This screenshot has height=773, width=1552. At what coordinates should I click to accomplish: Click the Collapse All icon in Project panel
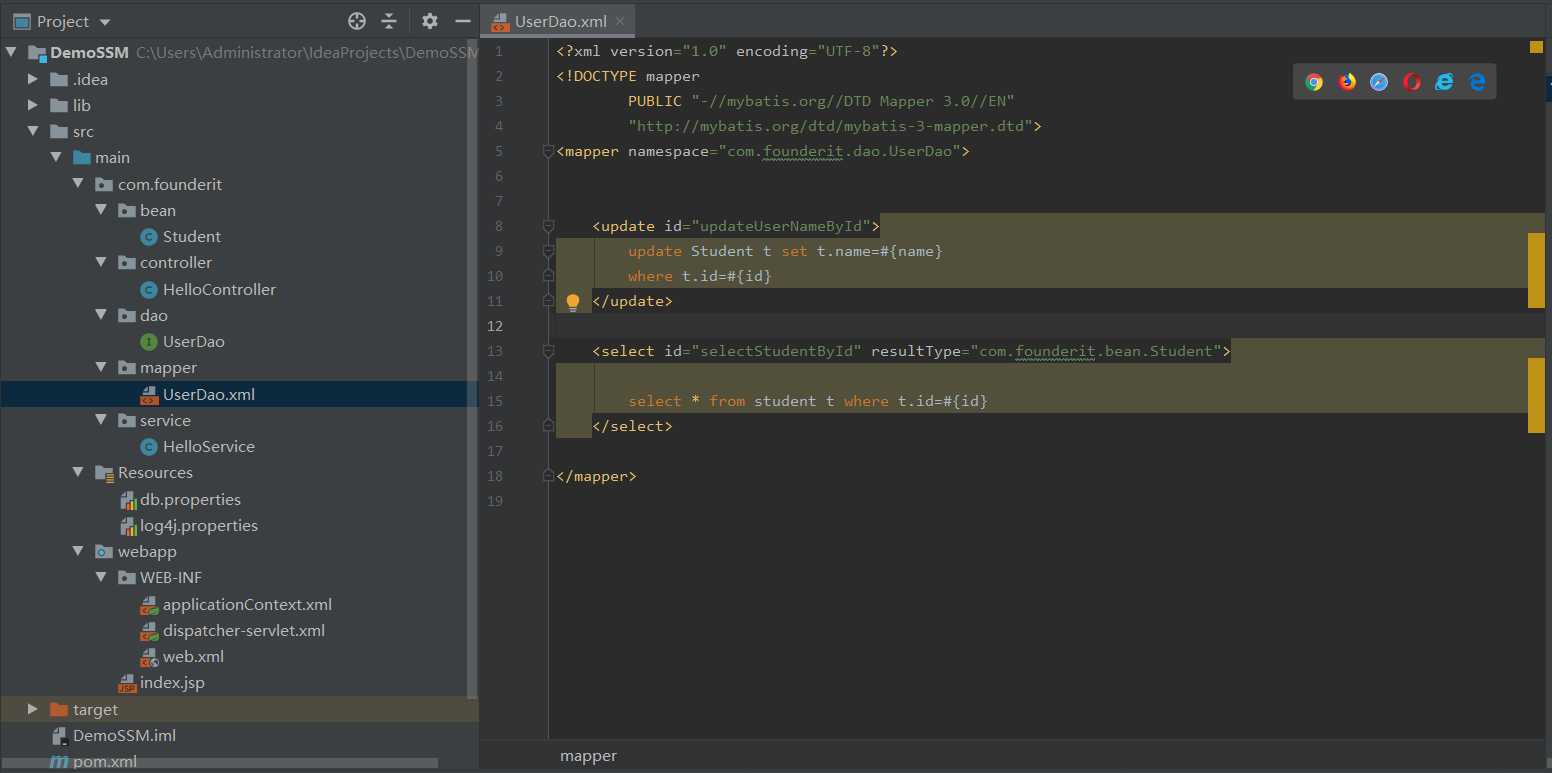(389, 21)
